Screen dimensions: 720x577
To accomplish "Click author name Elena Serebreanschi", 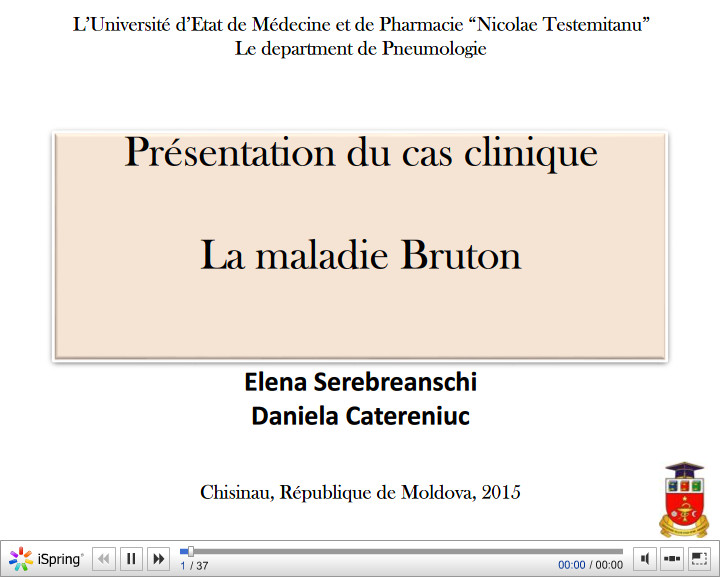I will [360, 382].
